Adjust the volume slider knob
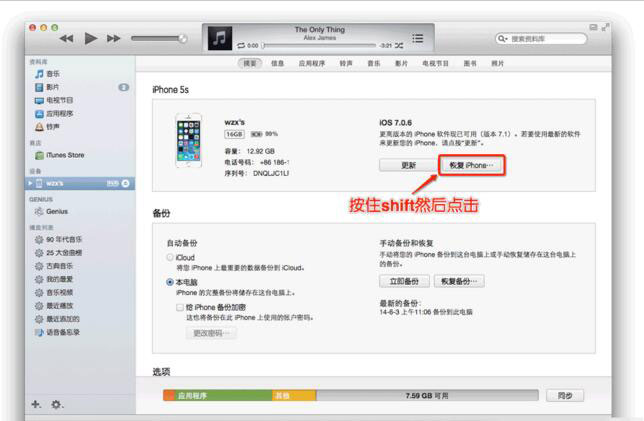 pyautogui.click(x=182, y=39)
